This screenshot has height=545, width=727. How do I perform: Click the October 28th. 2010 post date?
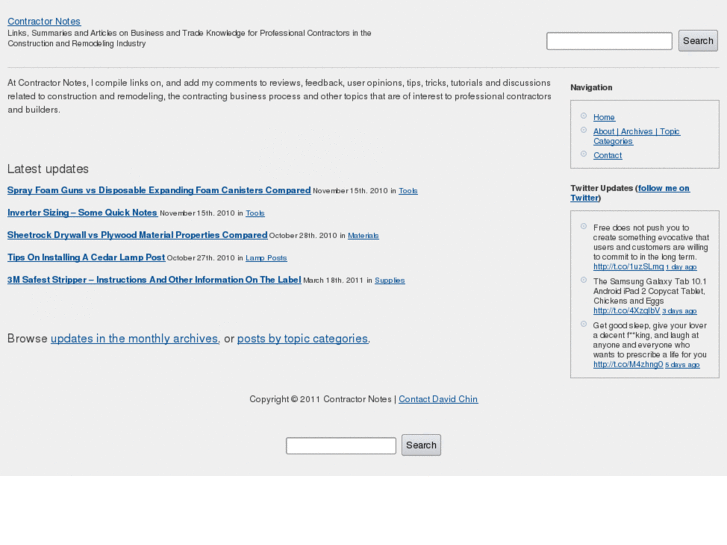(x=303, y=236)
